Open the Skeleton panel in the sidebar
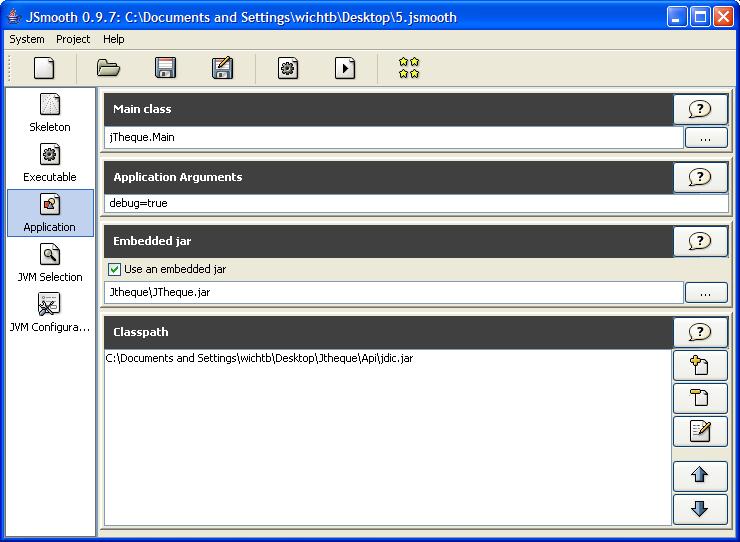 (49, 112)
